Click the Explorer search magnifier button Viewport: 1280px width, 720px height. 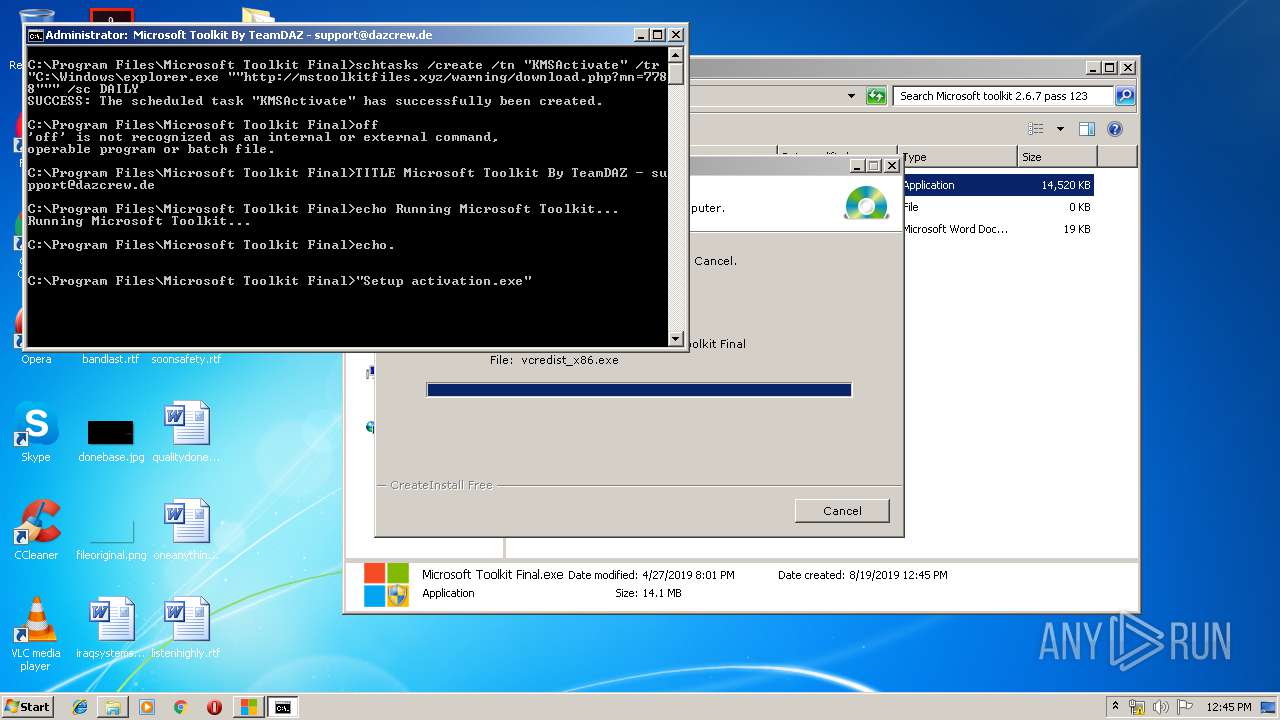pos(1125,96)
